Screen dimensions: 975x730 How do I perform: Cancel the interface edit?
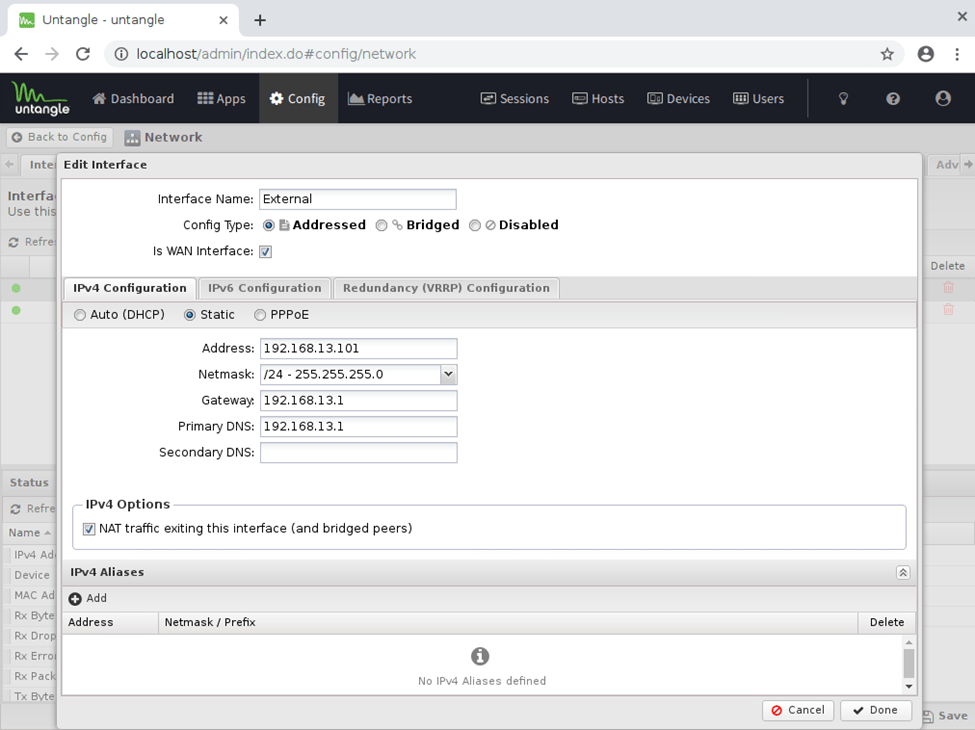[x=798, y=710]
